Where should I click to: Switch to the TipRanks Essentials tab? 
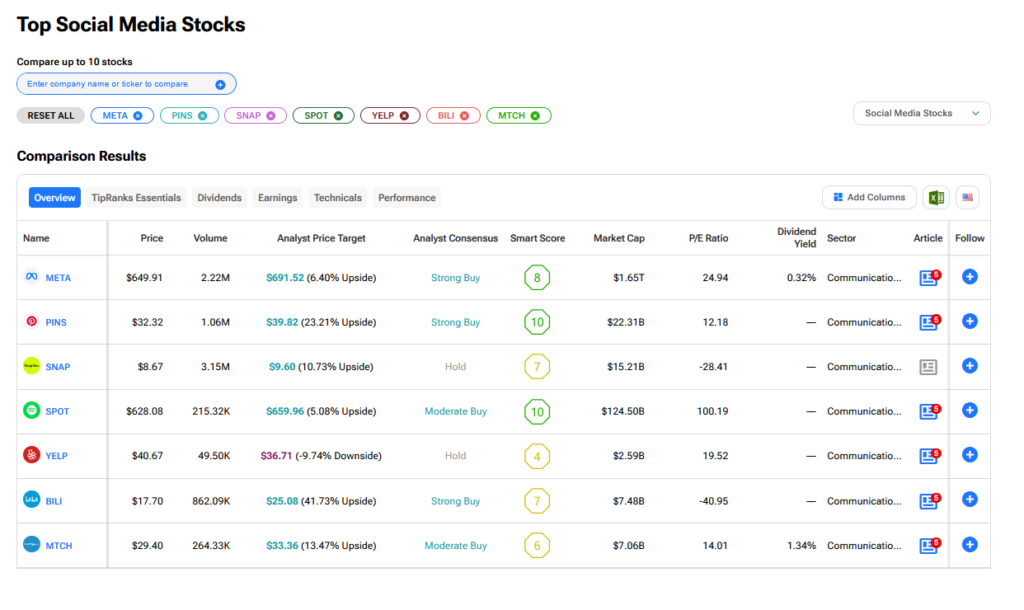tap(136, 198)
